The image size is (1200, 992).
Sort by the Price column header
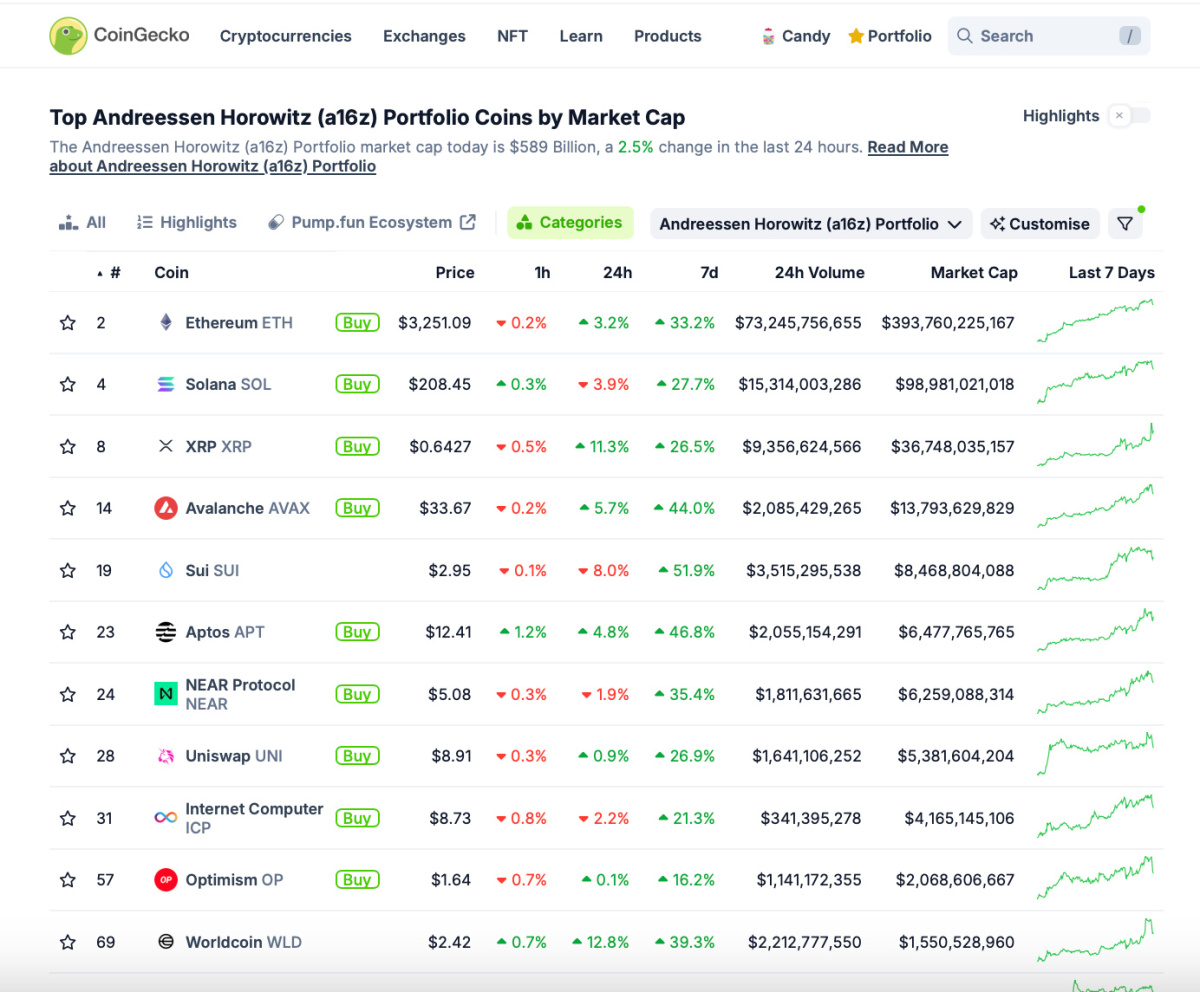pos(455,273)
